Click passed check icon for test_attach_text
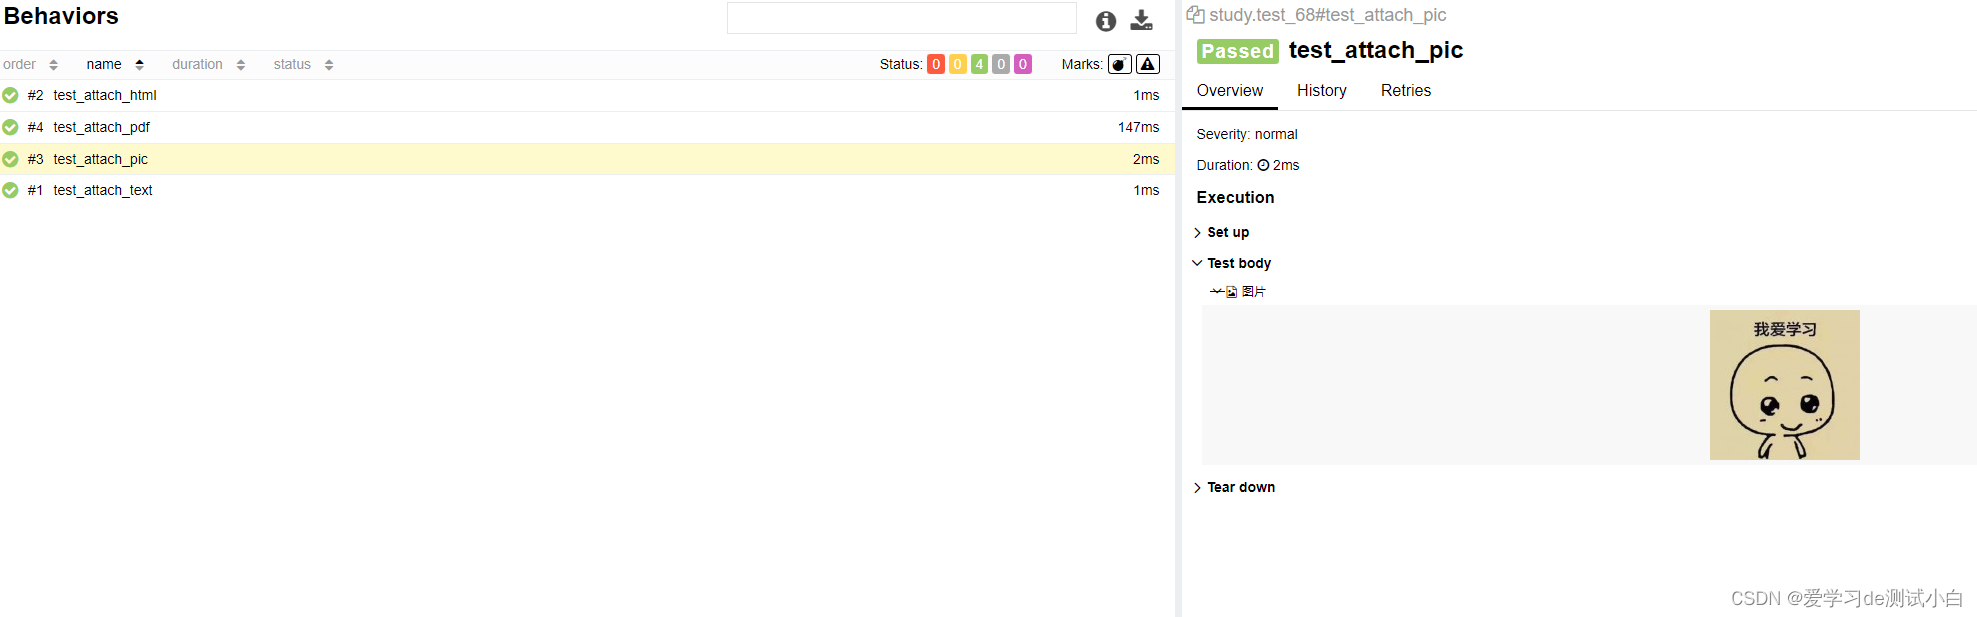 point(10,190)
